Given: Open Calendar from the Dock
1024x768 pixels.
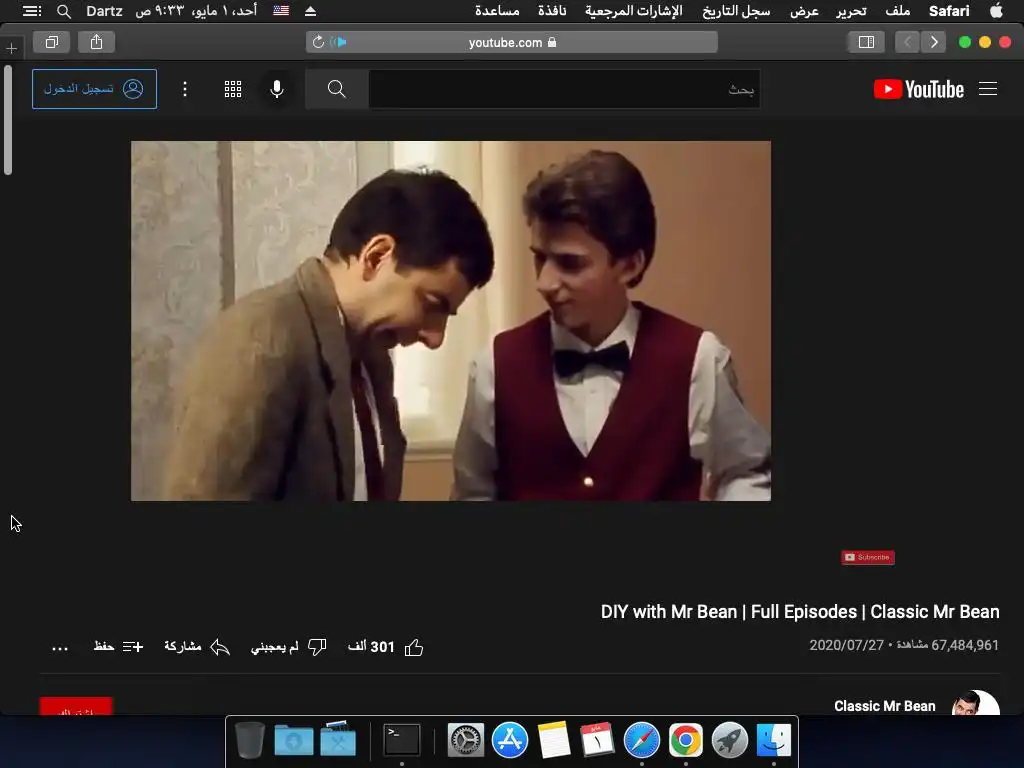Looking at the screenshot, I should point(598,740).
